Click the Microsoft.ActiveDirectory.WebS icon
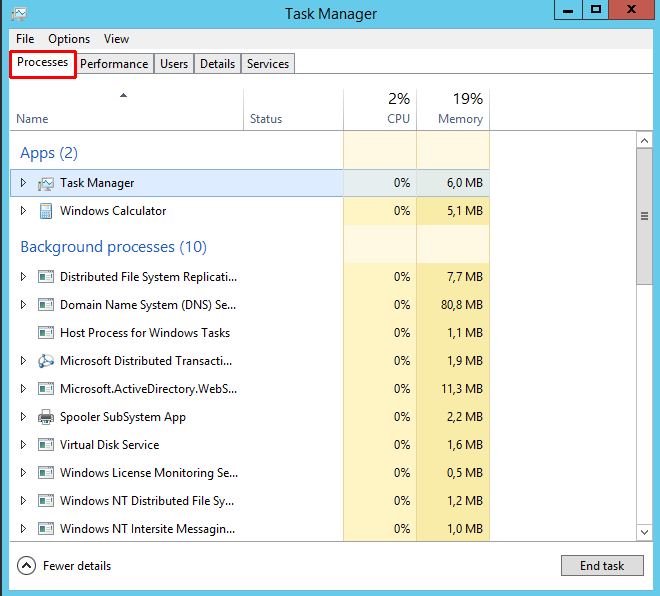Image resolution: width=660 pixels, height=596 pixels. tap(46, 389)
